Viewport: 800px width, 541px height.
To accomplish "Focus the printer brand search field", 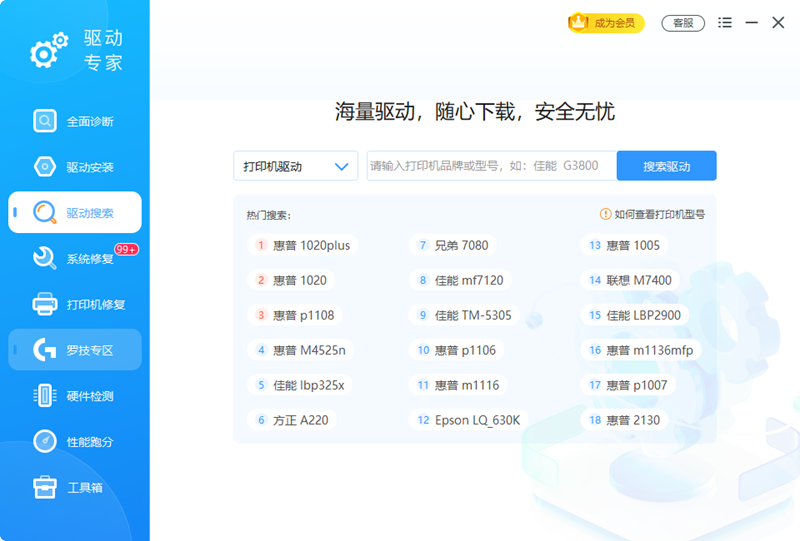I will pyautogui.click(x=491, y=165).
